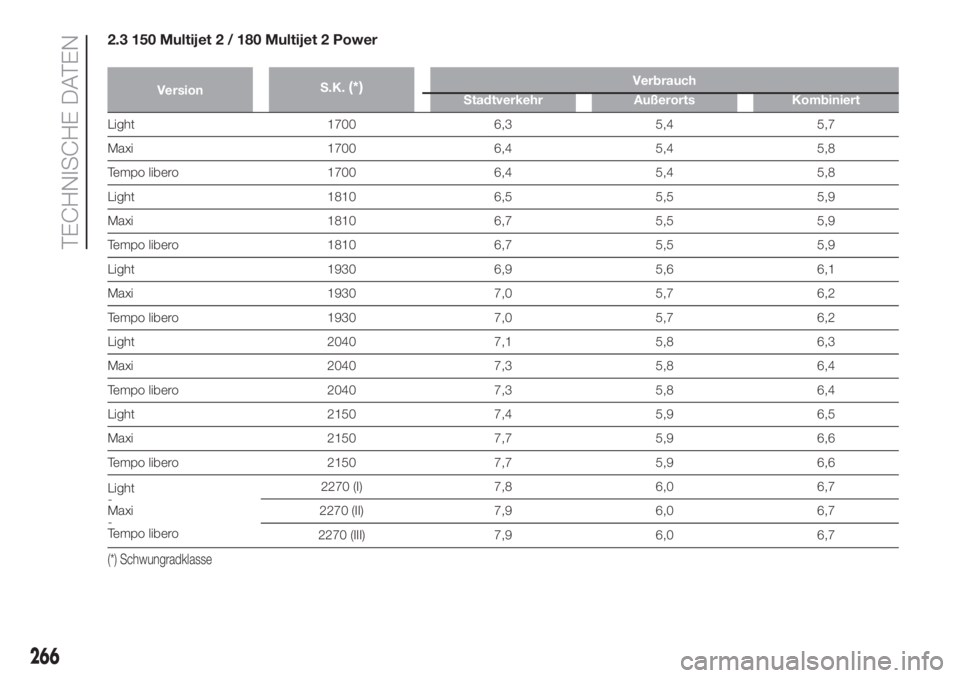Click Kombiniert value 5,7 for Light 1700

pyautogui.click(x=825, y=124)
